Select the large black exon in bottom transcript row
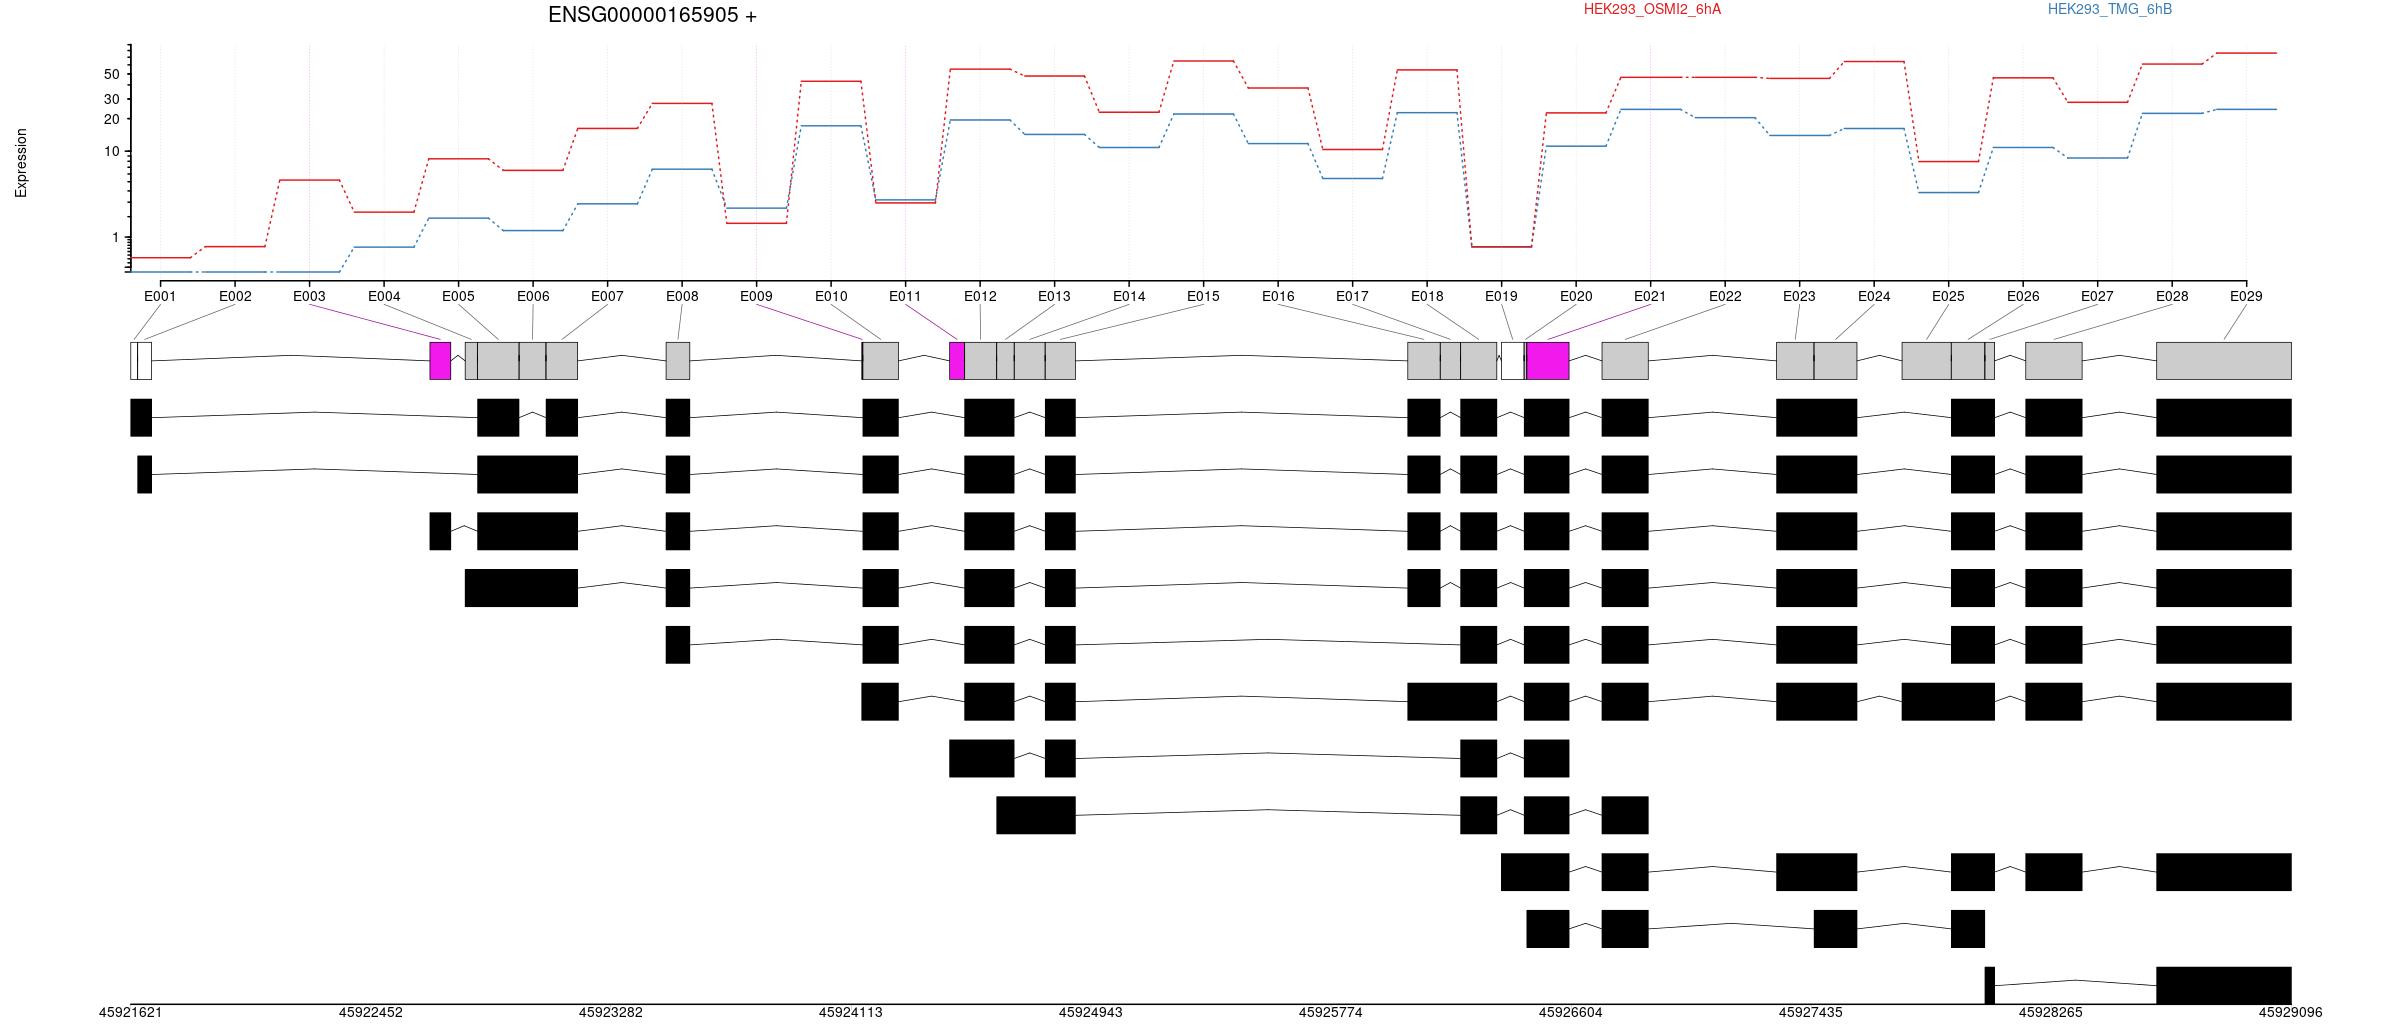The image size is (2400, 1030). tap(2224, 985)
